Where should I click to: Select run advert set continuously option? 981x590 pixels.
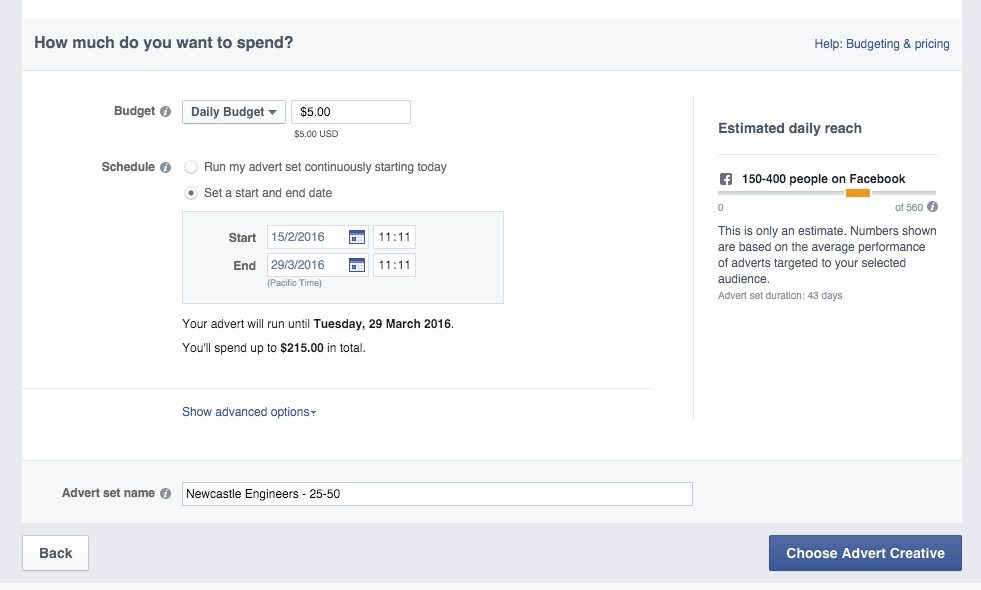[191, 168]
